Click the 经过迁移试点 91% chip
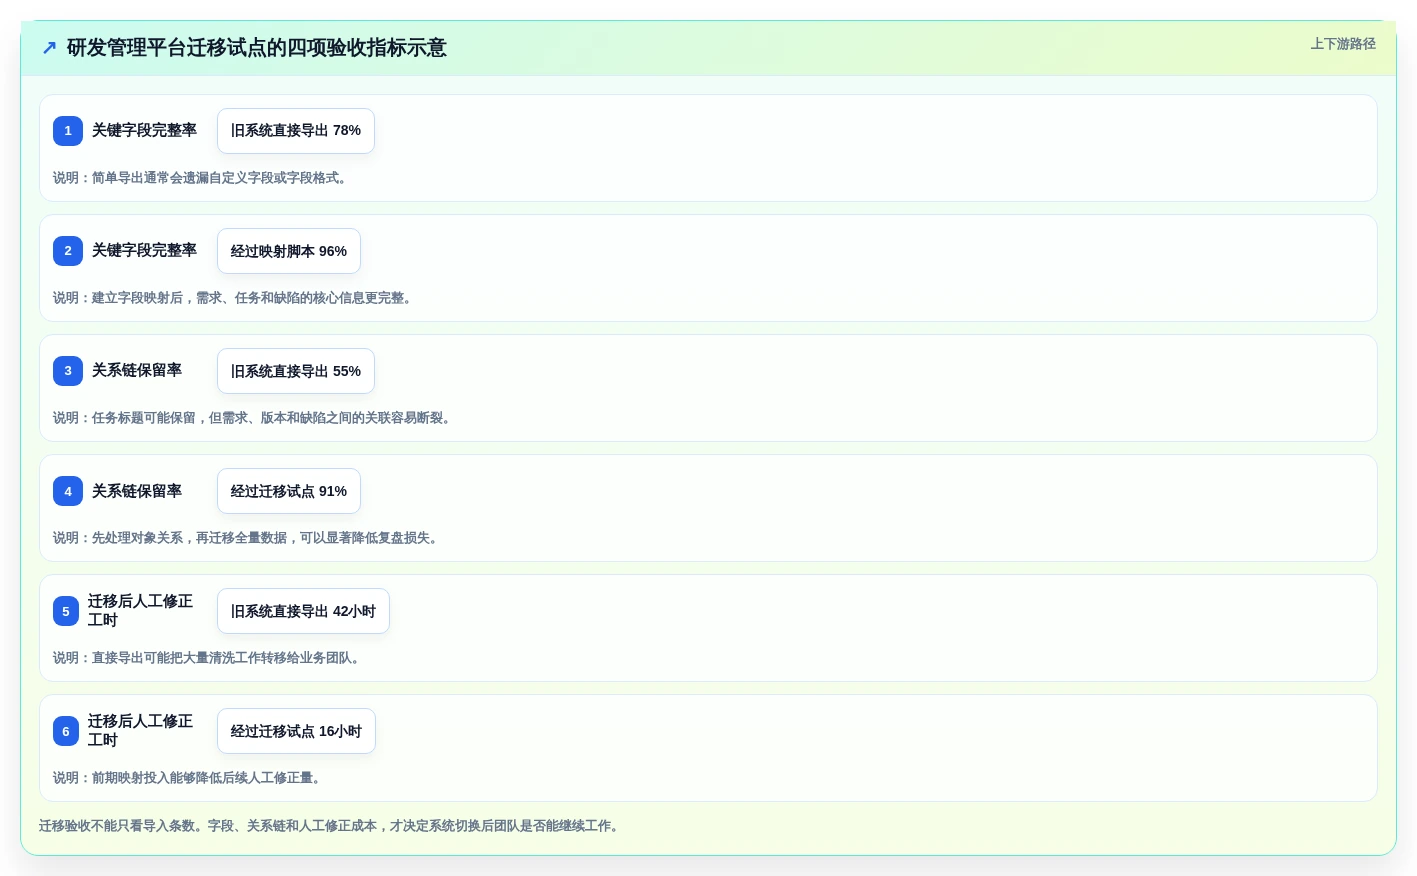 [289, 491]
